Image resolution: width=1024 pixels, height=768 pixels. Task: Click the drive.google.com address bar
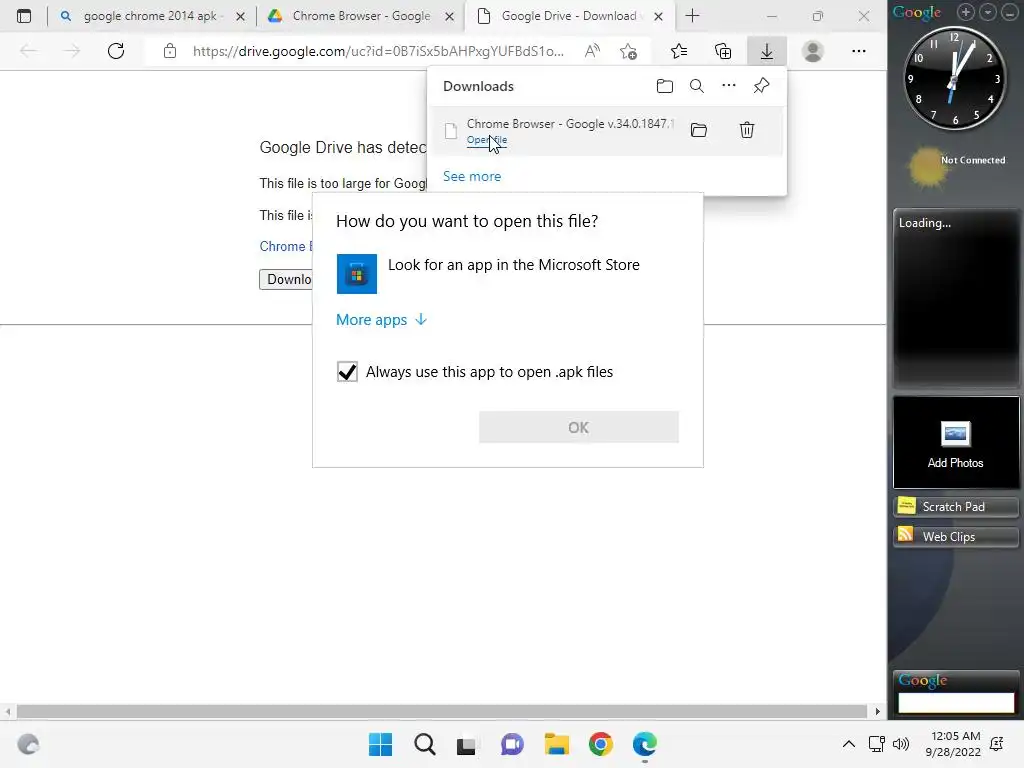pyautogui.click(x=379, y=51)
